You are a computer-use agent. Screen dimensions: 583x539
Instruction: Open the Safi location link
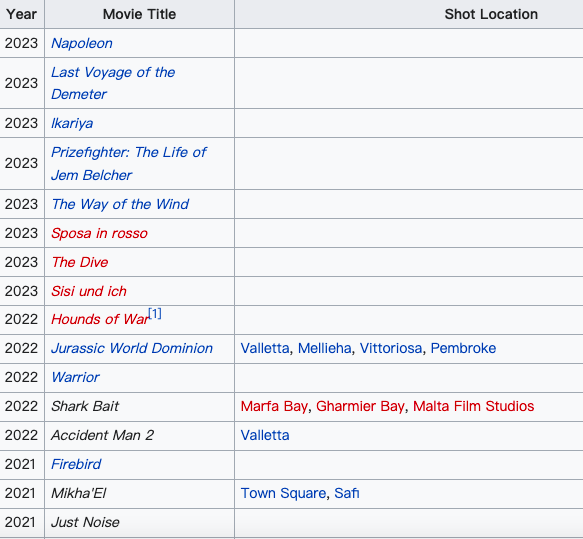[347, 493]
